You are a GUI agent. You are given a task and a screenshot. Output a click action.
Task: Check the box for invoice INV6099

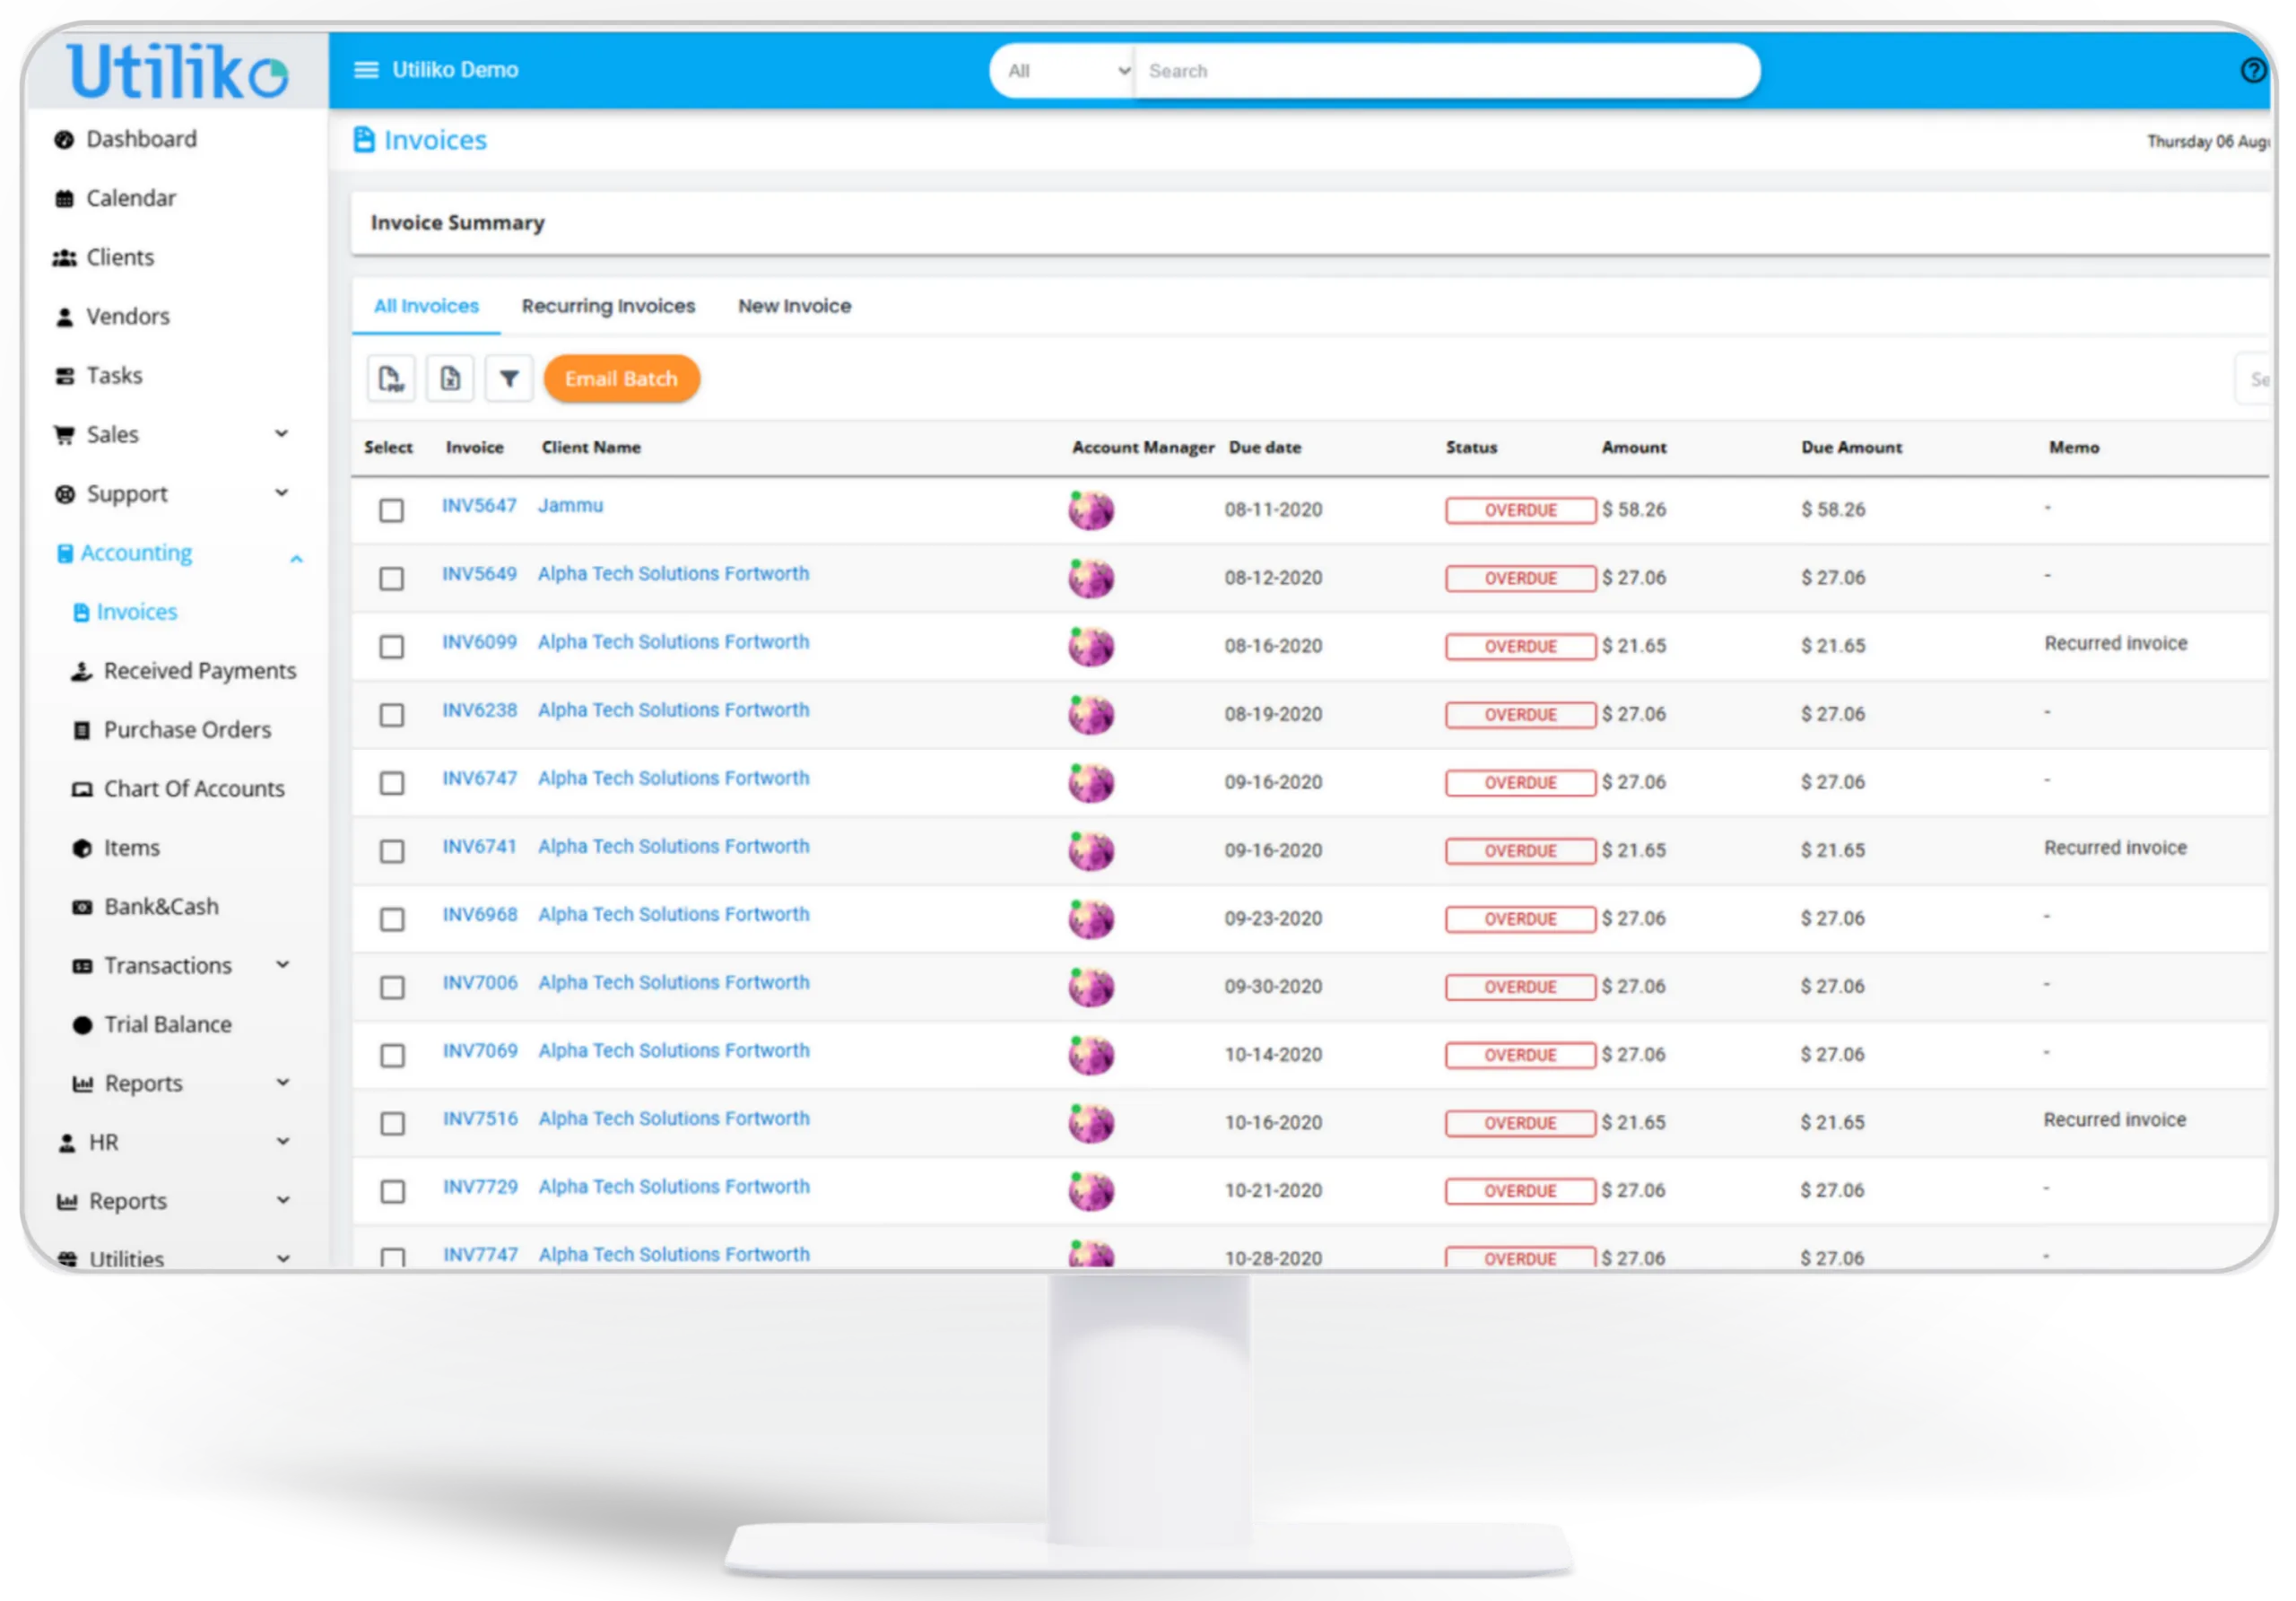[392, 646]
